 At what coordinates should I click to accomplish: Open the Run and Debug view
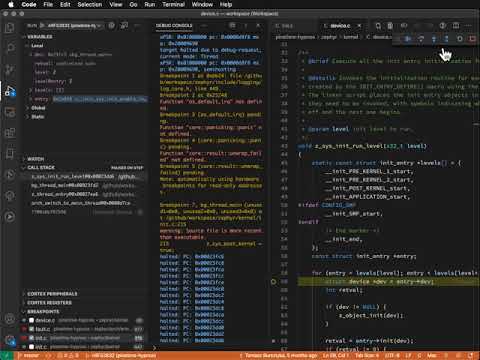[10, 91]
